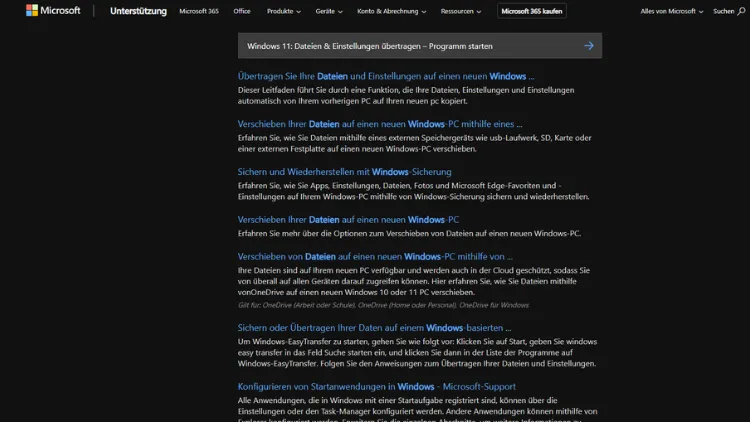Expand the Geräte dropdown

[x=329, y=11]
